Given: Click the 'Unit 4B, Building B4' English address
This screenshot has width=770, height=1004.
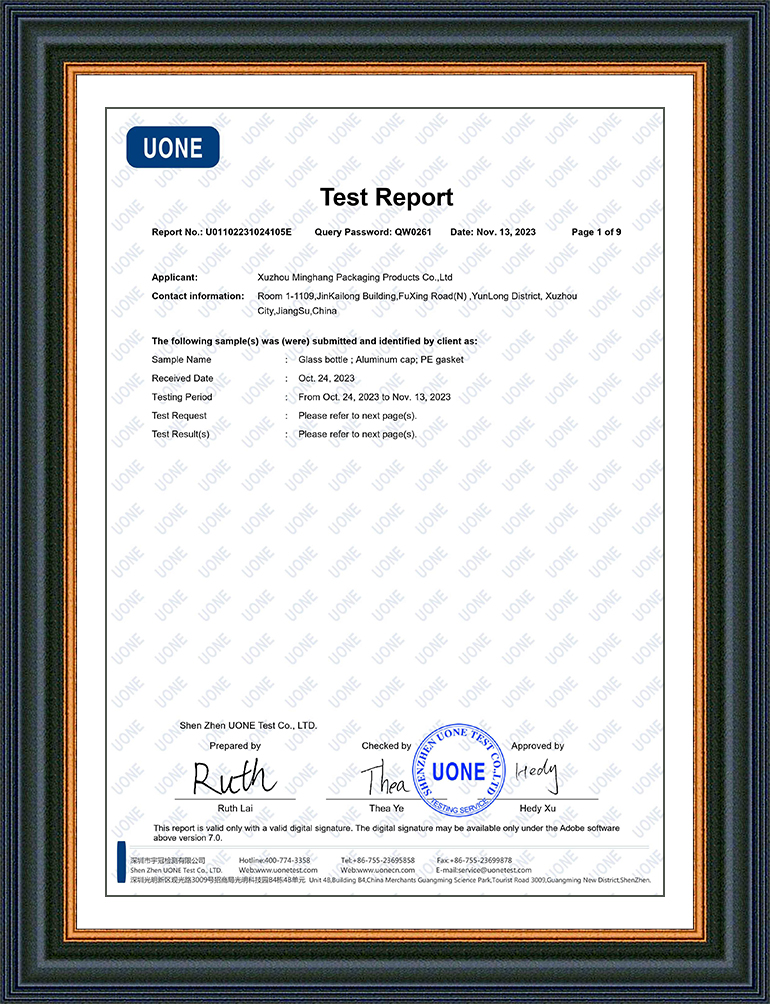Looking at the screenshot, I should coord(479,880).
